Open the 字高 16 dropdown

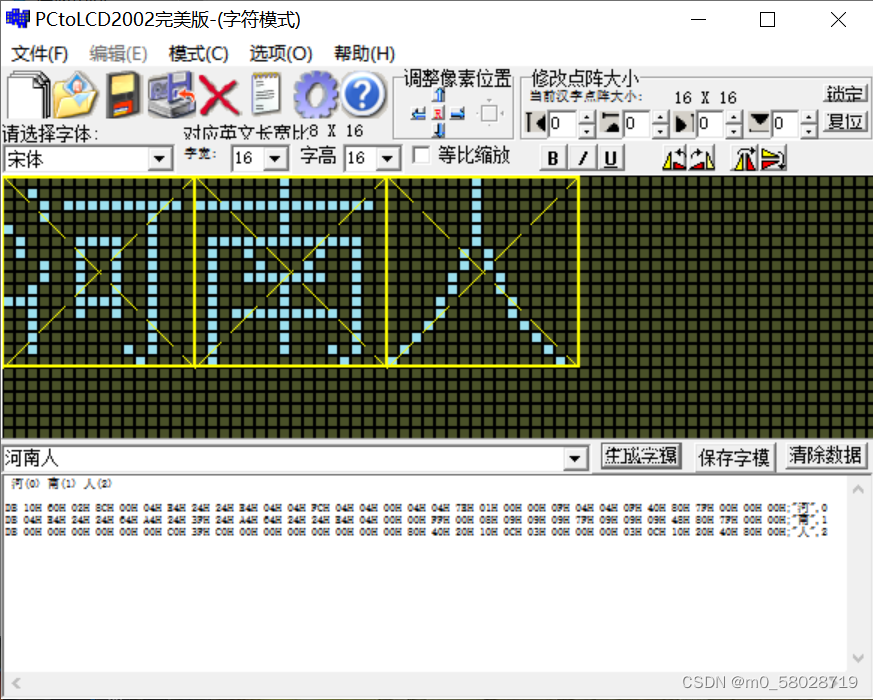click(x=385, y=160)
